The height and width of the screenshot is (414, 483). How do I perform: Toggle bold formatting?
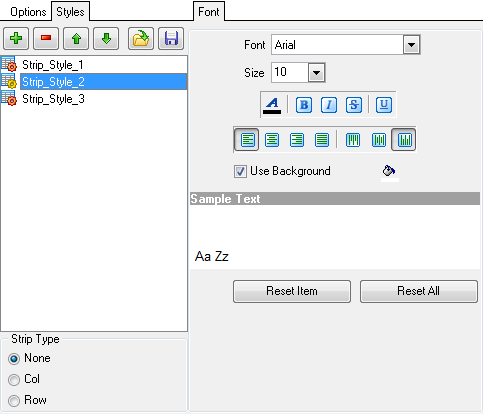coord(304,105)
